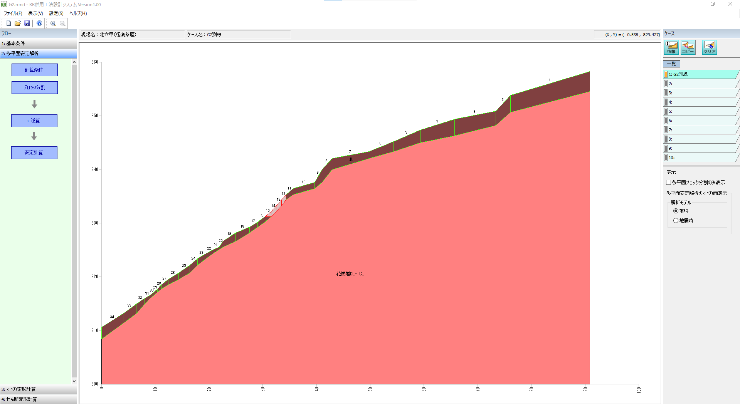Click the New file toolbar icon
Screen dimensions: 740x404
(x=6, y=22)
